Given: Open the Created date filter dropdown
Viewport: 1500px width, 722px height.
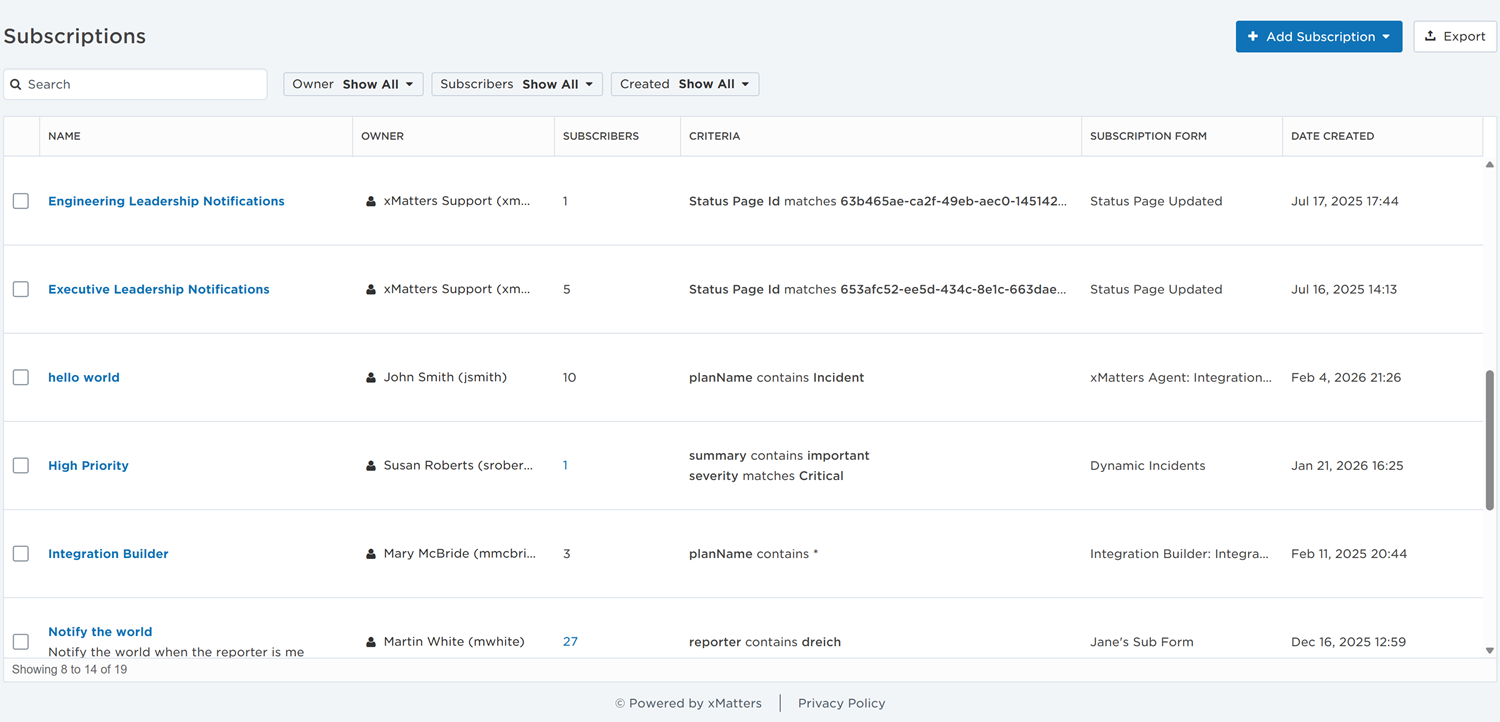Looking at the screenshot, I should tap(684, 84).
